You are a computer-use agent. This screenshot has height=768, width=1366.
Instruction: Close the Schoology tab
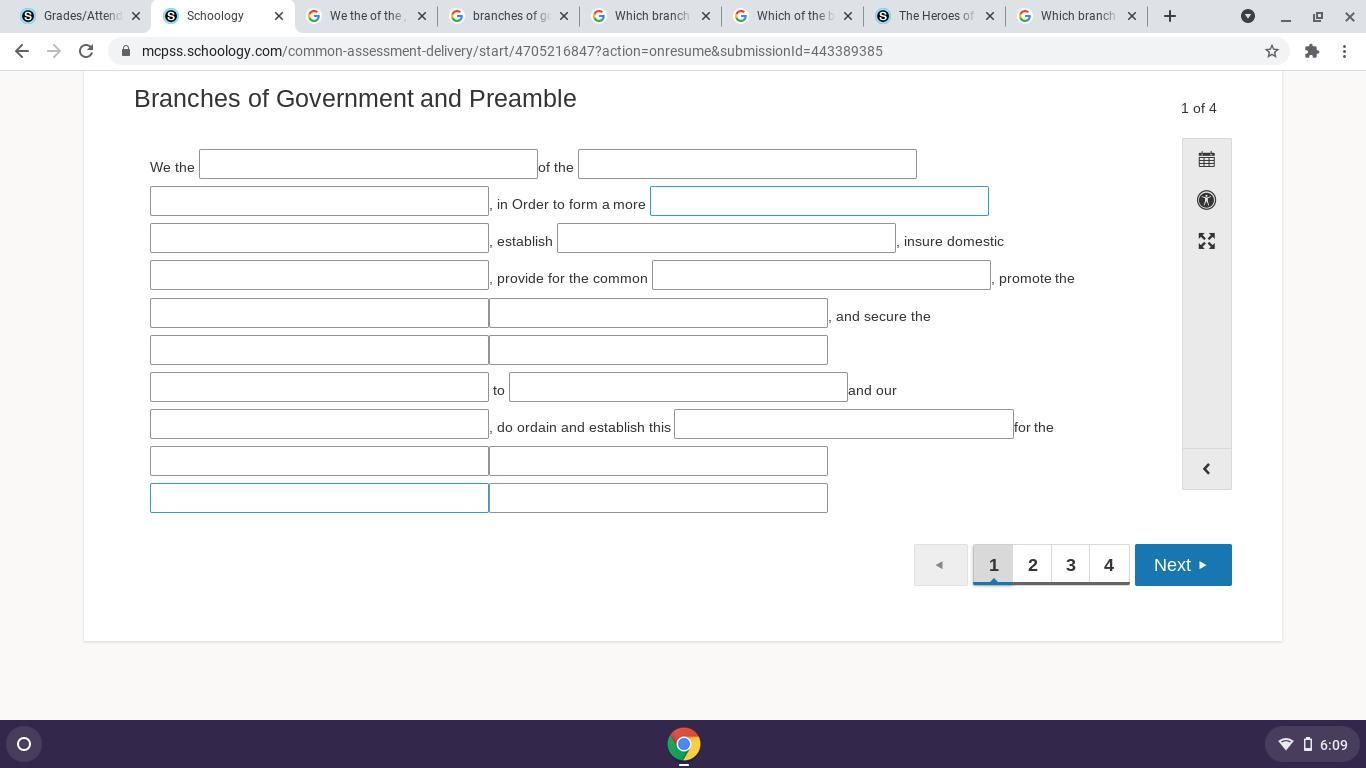click(x=279, y=16)
